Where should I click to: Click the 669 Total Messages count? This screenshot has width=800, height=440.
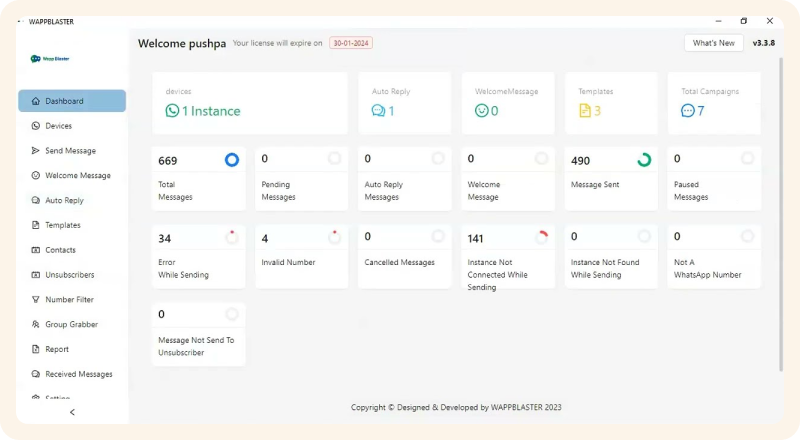[x=167, y=161]
